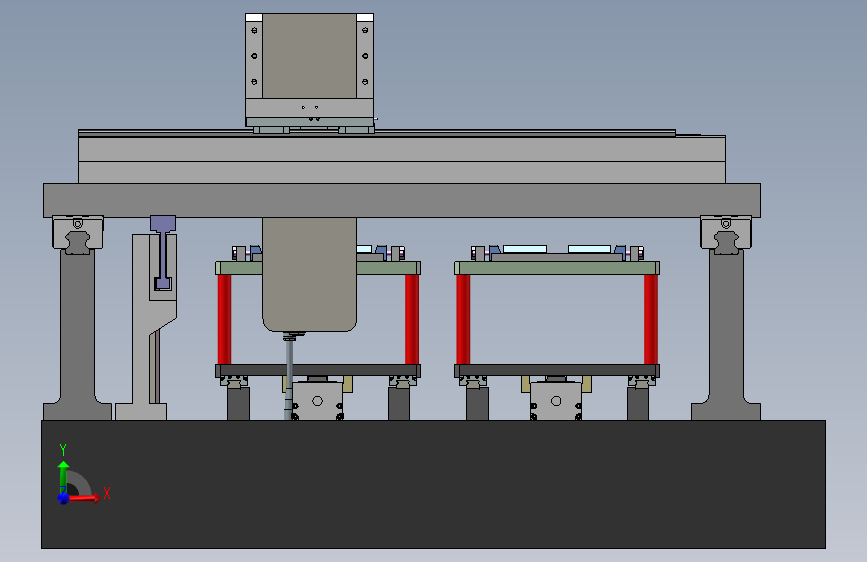Pick the guide block atop the left column
The width and height of the screenshot is (867, 562).
pyautogui.click(x=78, y=234)
